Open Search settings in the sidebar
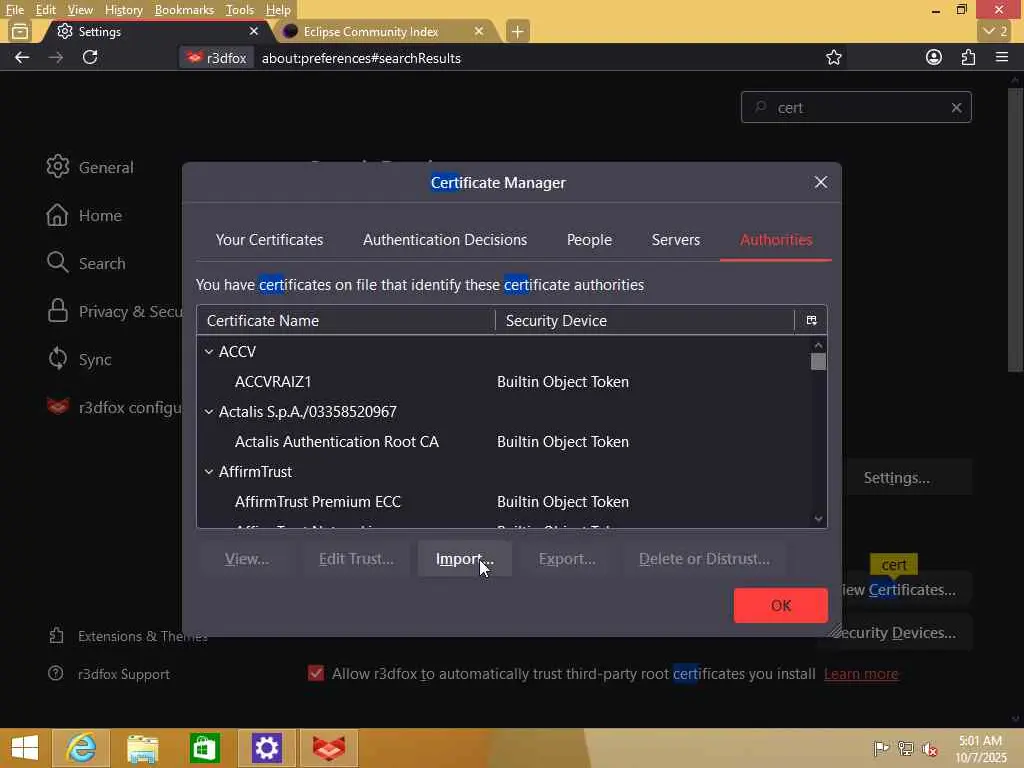This screenshot has height=768, width=1024. pyautogui.click(x=86, y=263)
